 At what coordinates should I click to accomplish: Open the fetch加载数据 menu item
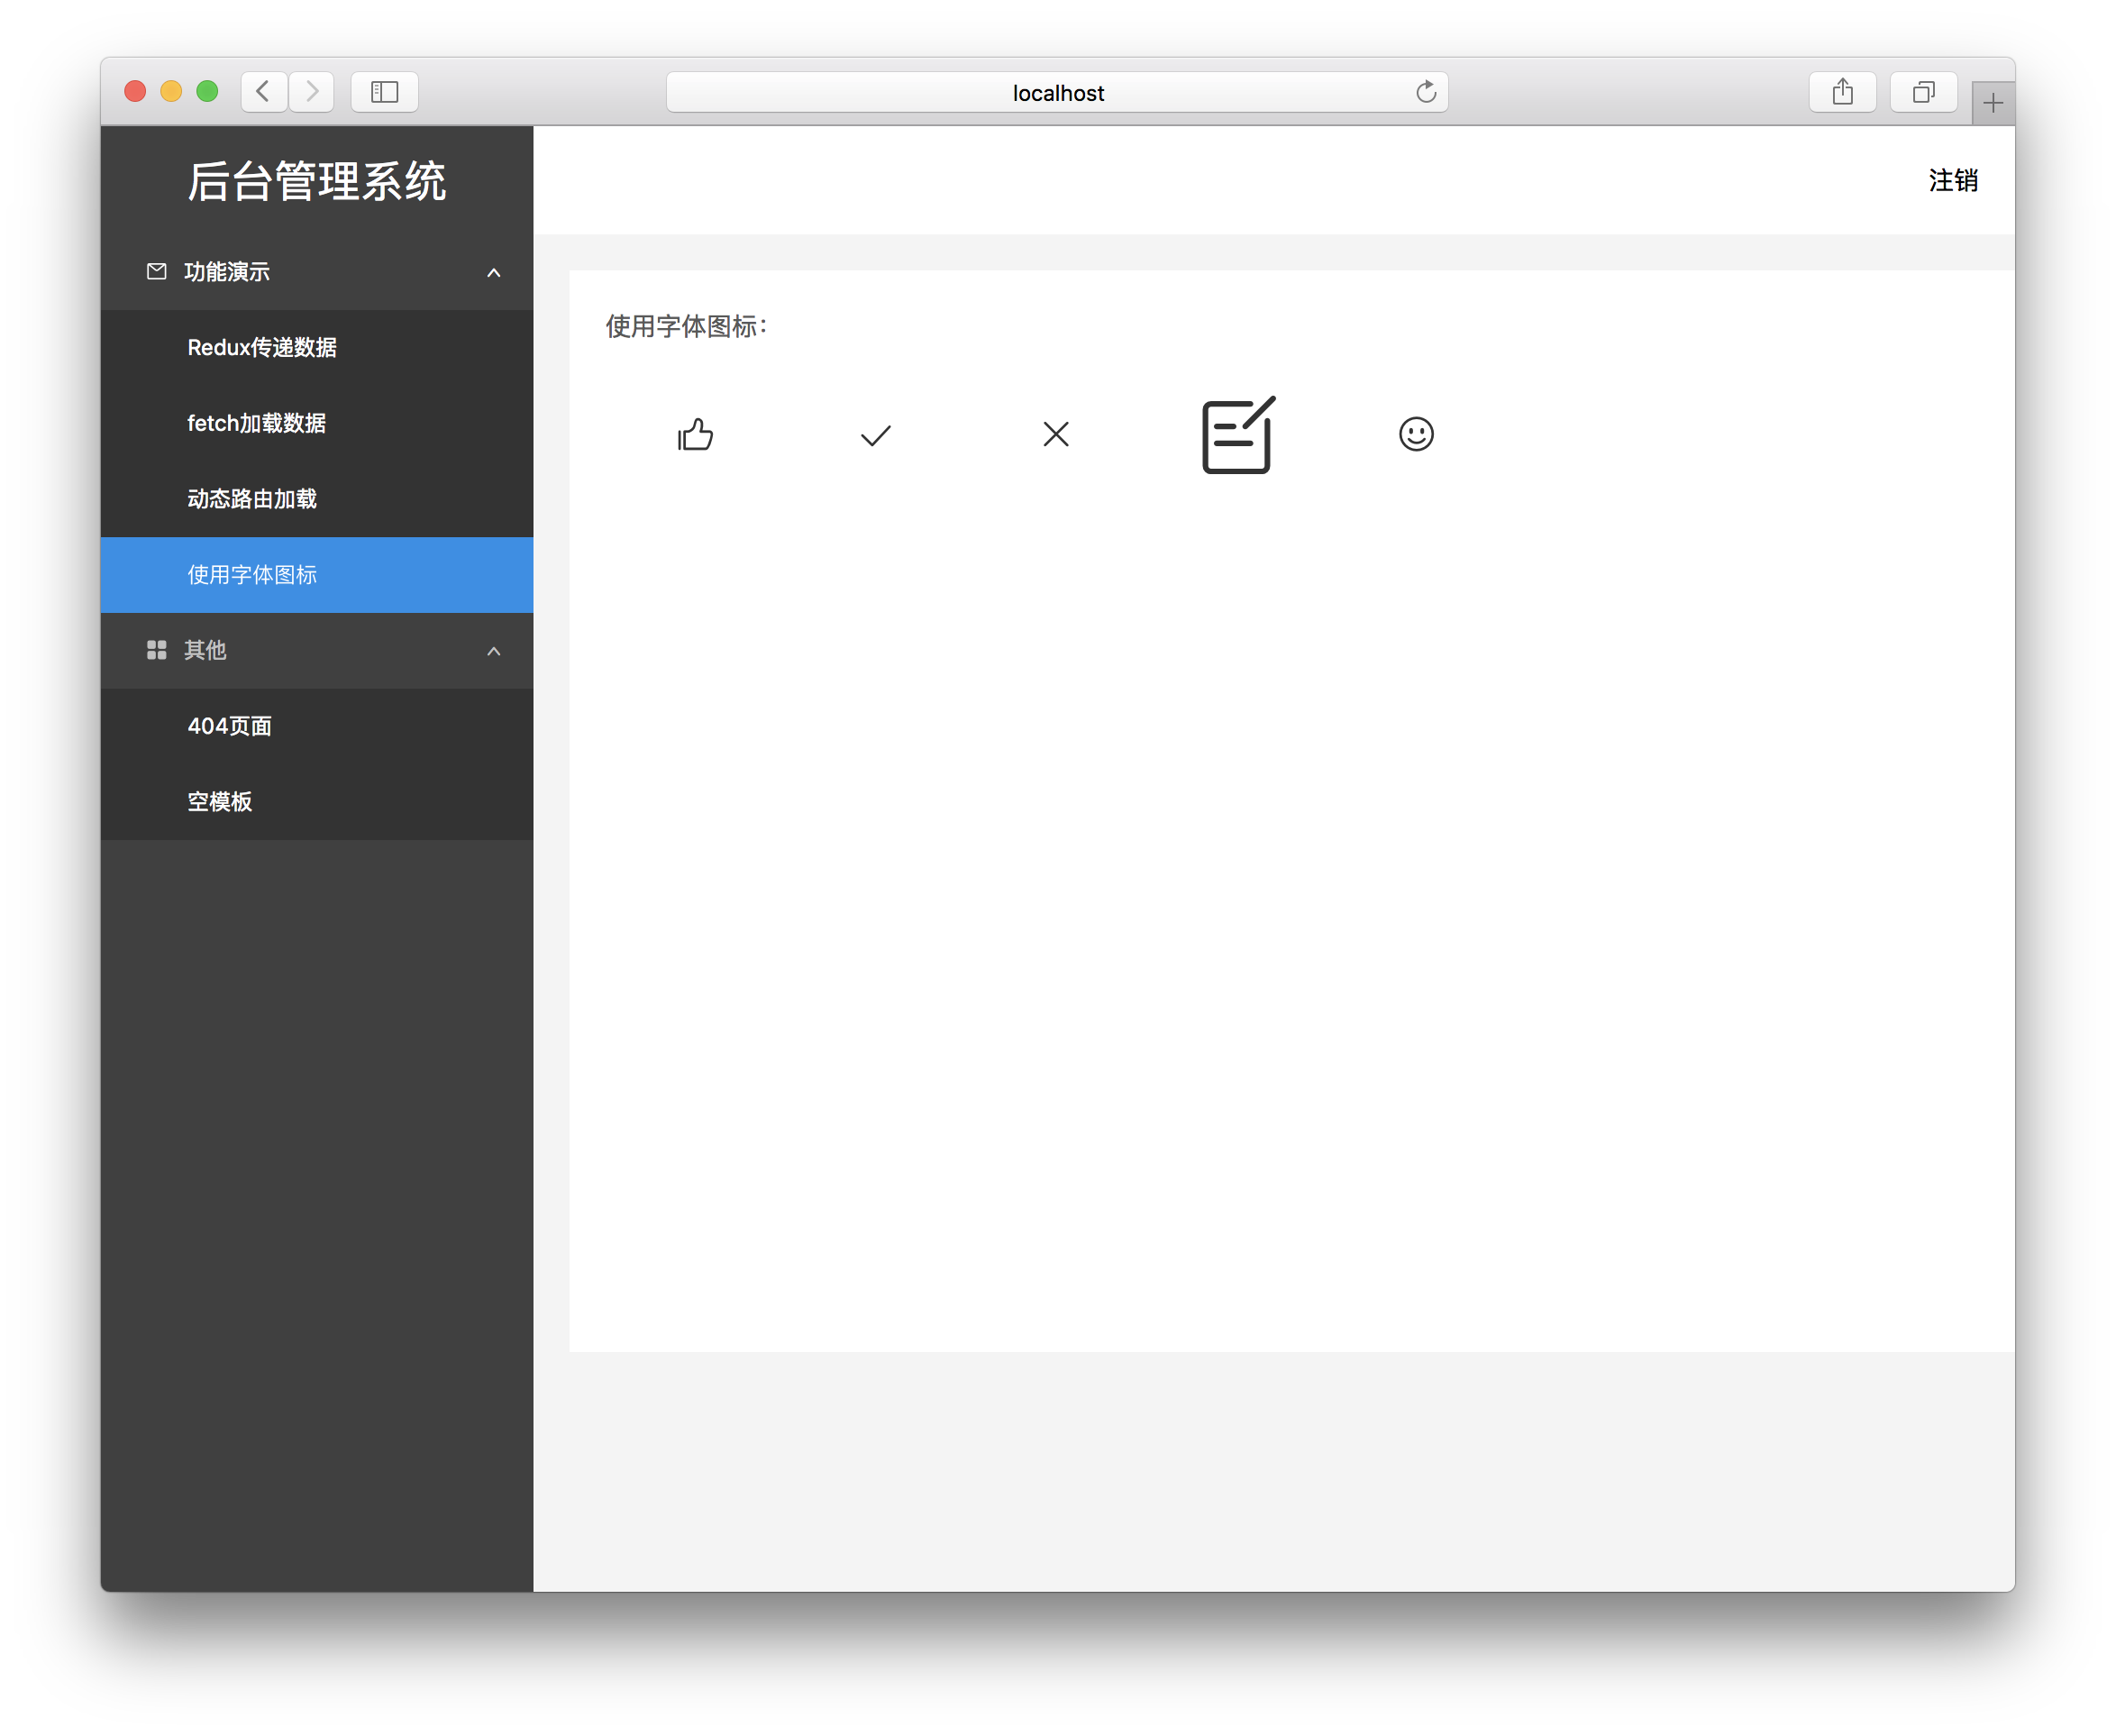pos(257,423)
